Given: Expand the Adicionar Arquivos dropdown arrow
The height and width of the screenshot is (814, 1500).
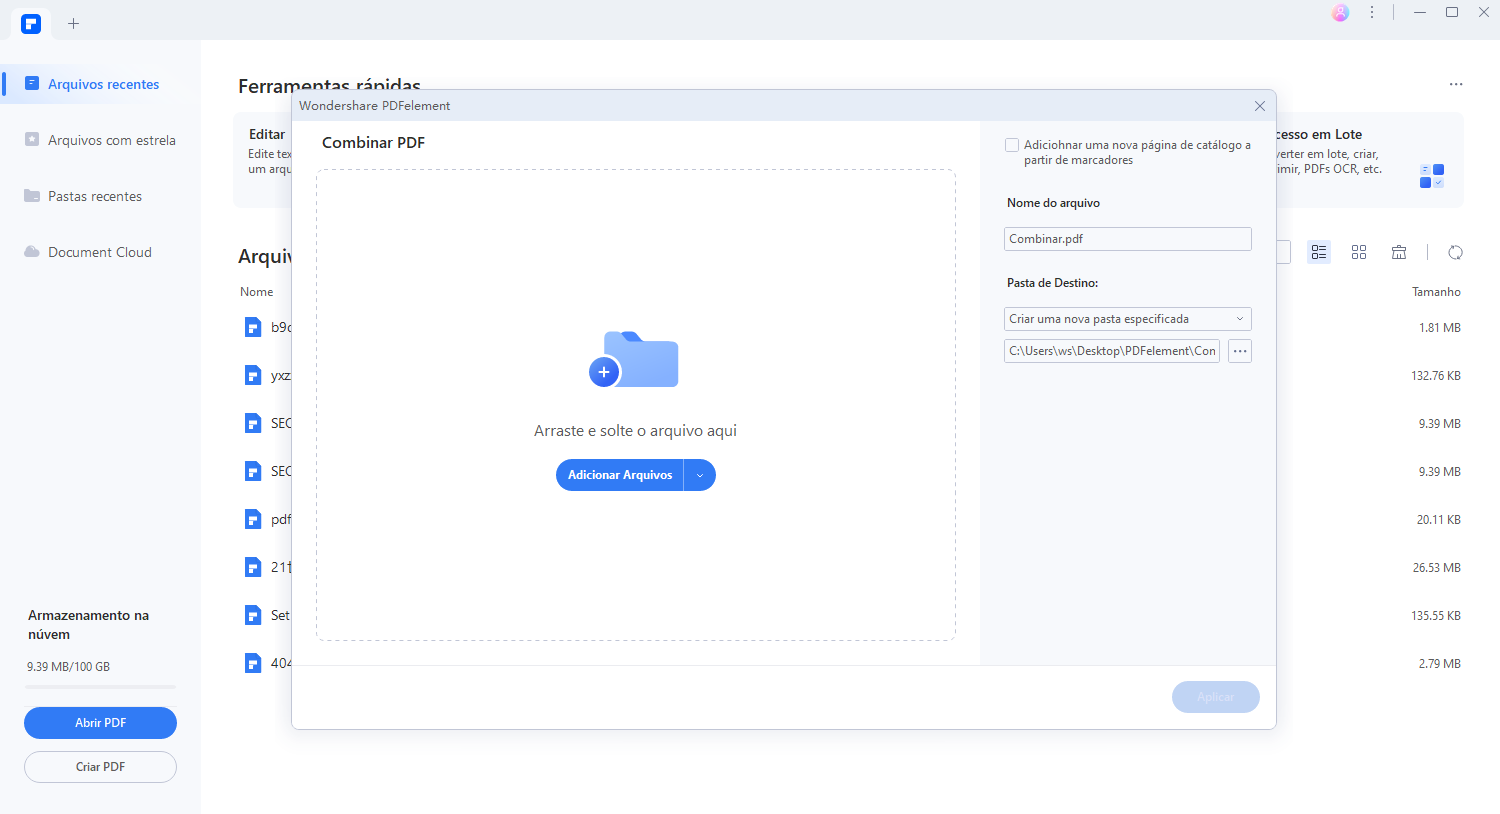Looking at the screenshot, I should [699, 475].
